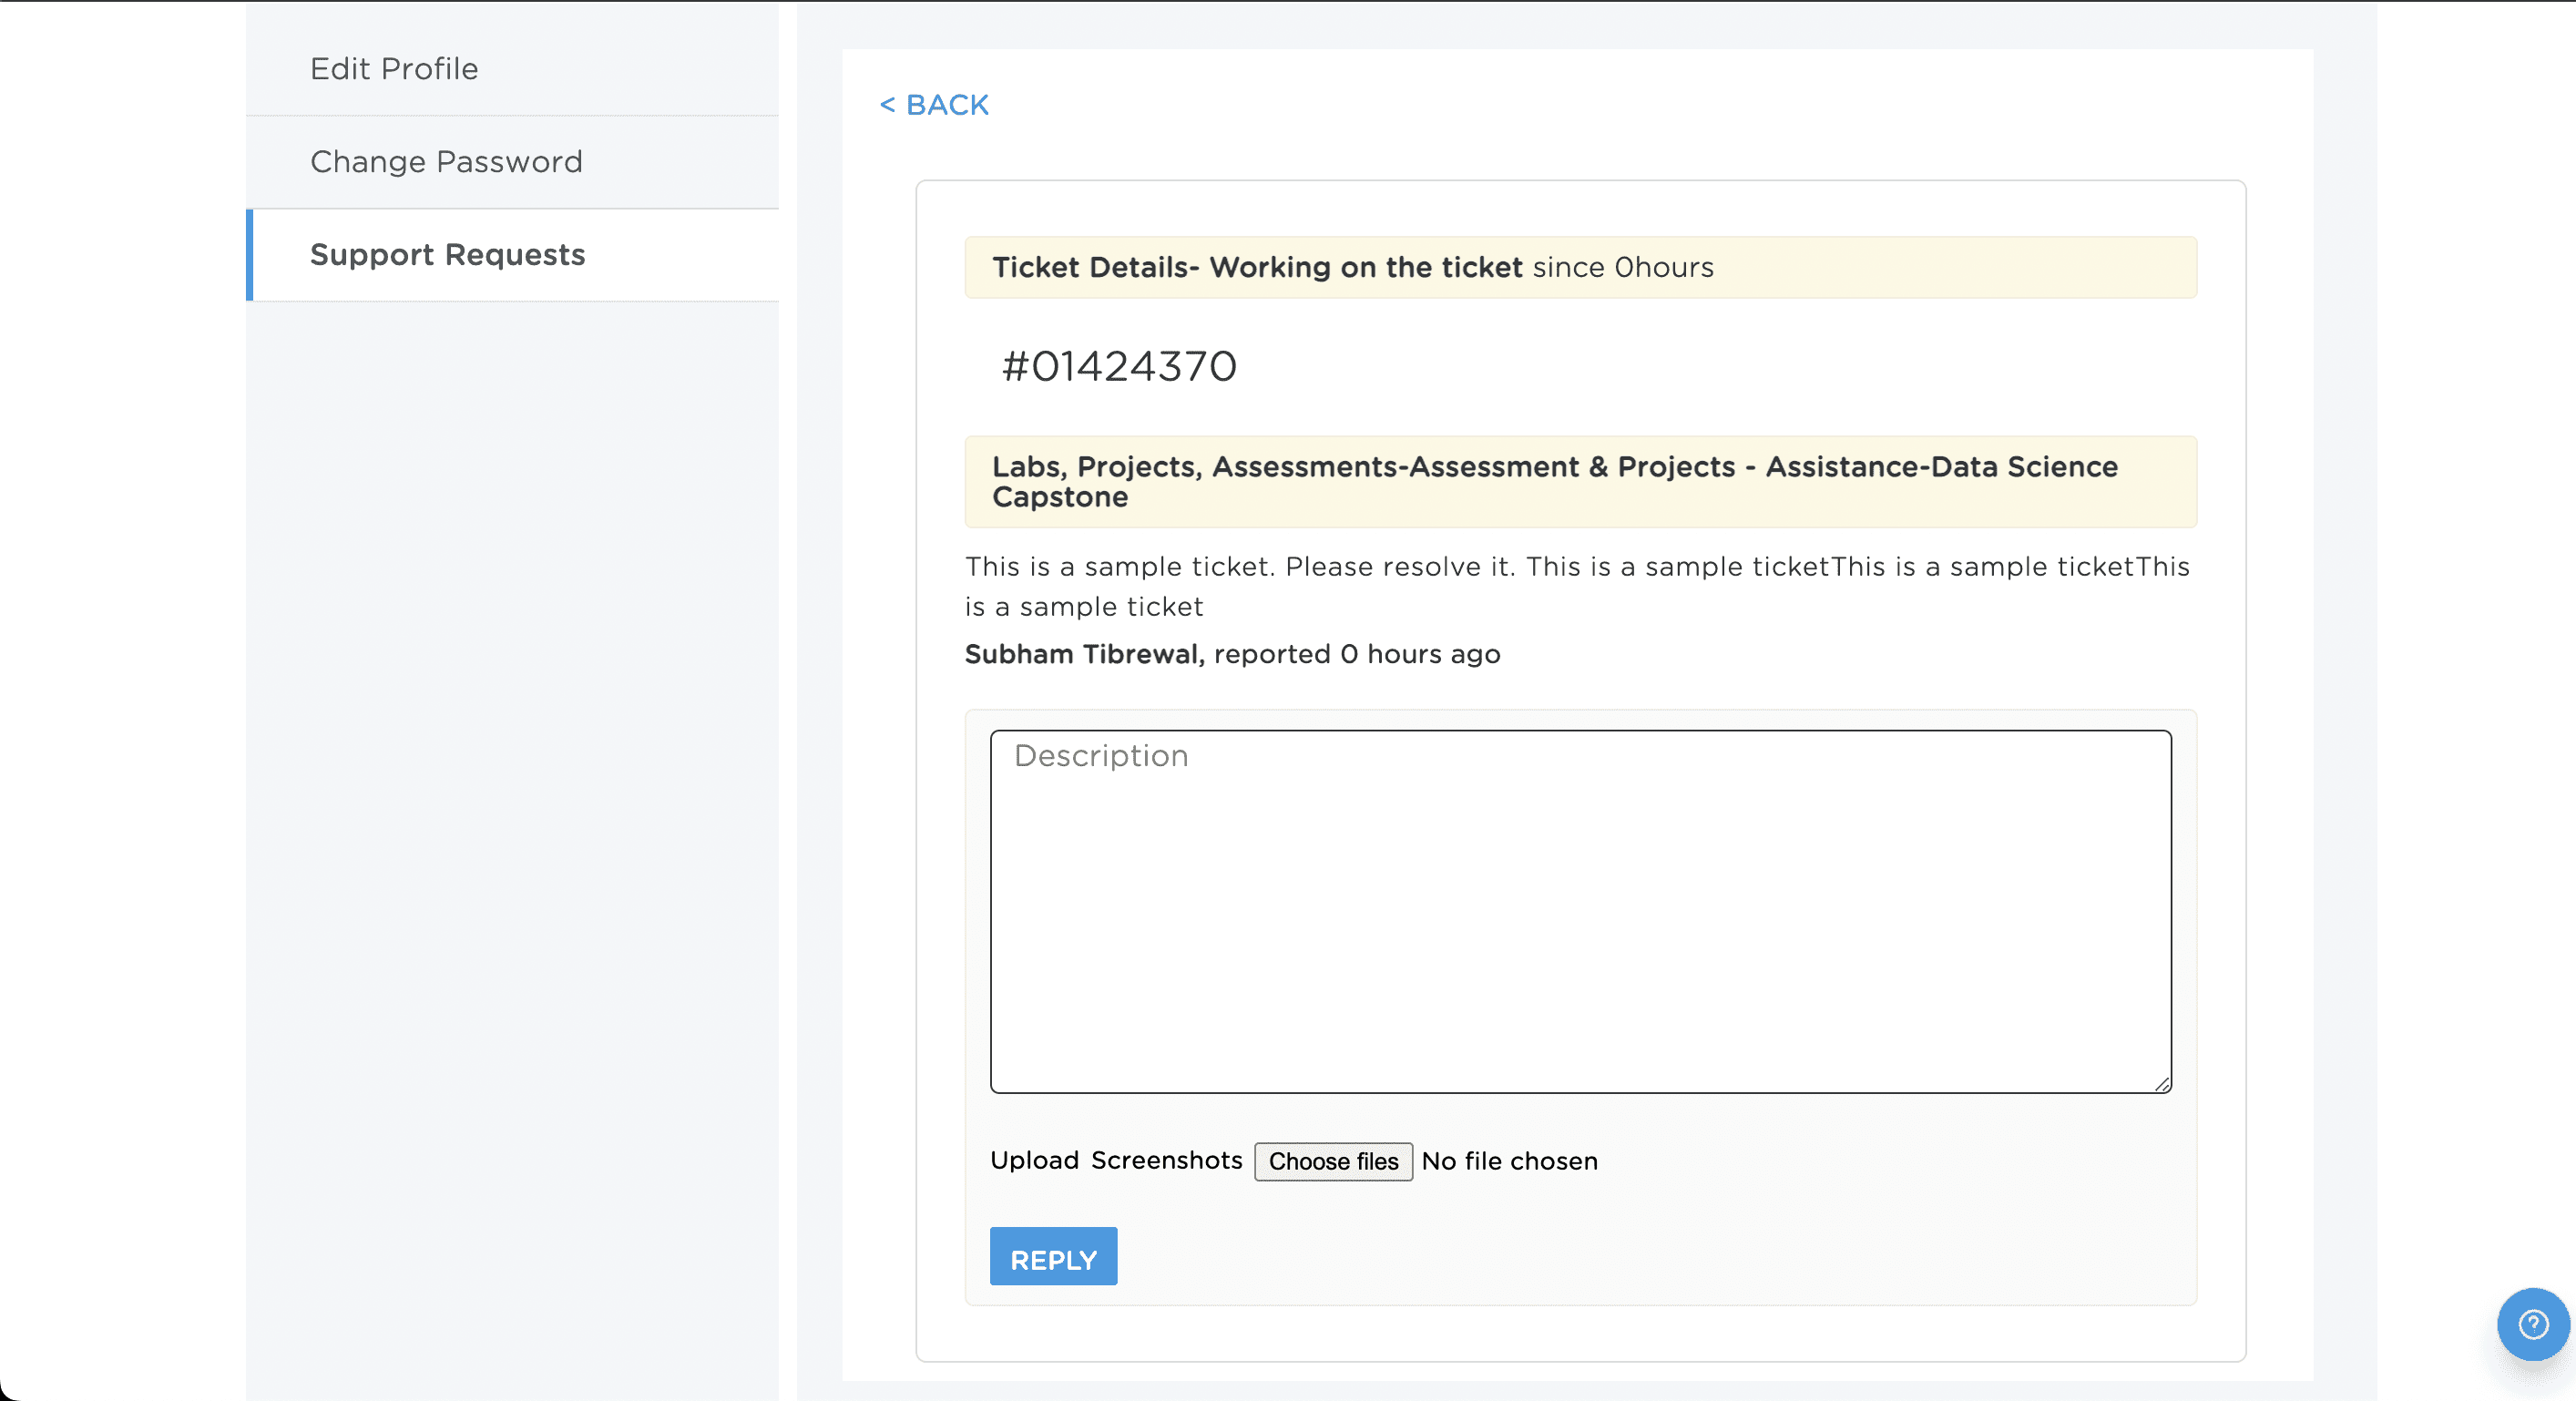Viewport: 2576px width, 1401px height.
Task: Submit the response with REPLY
Action: [x=1053, y=1257]
